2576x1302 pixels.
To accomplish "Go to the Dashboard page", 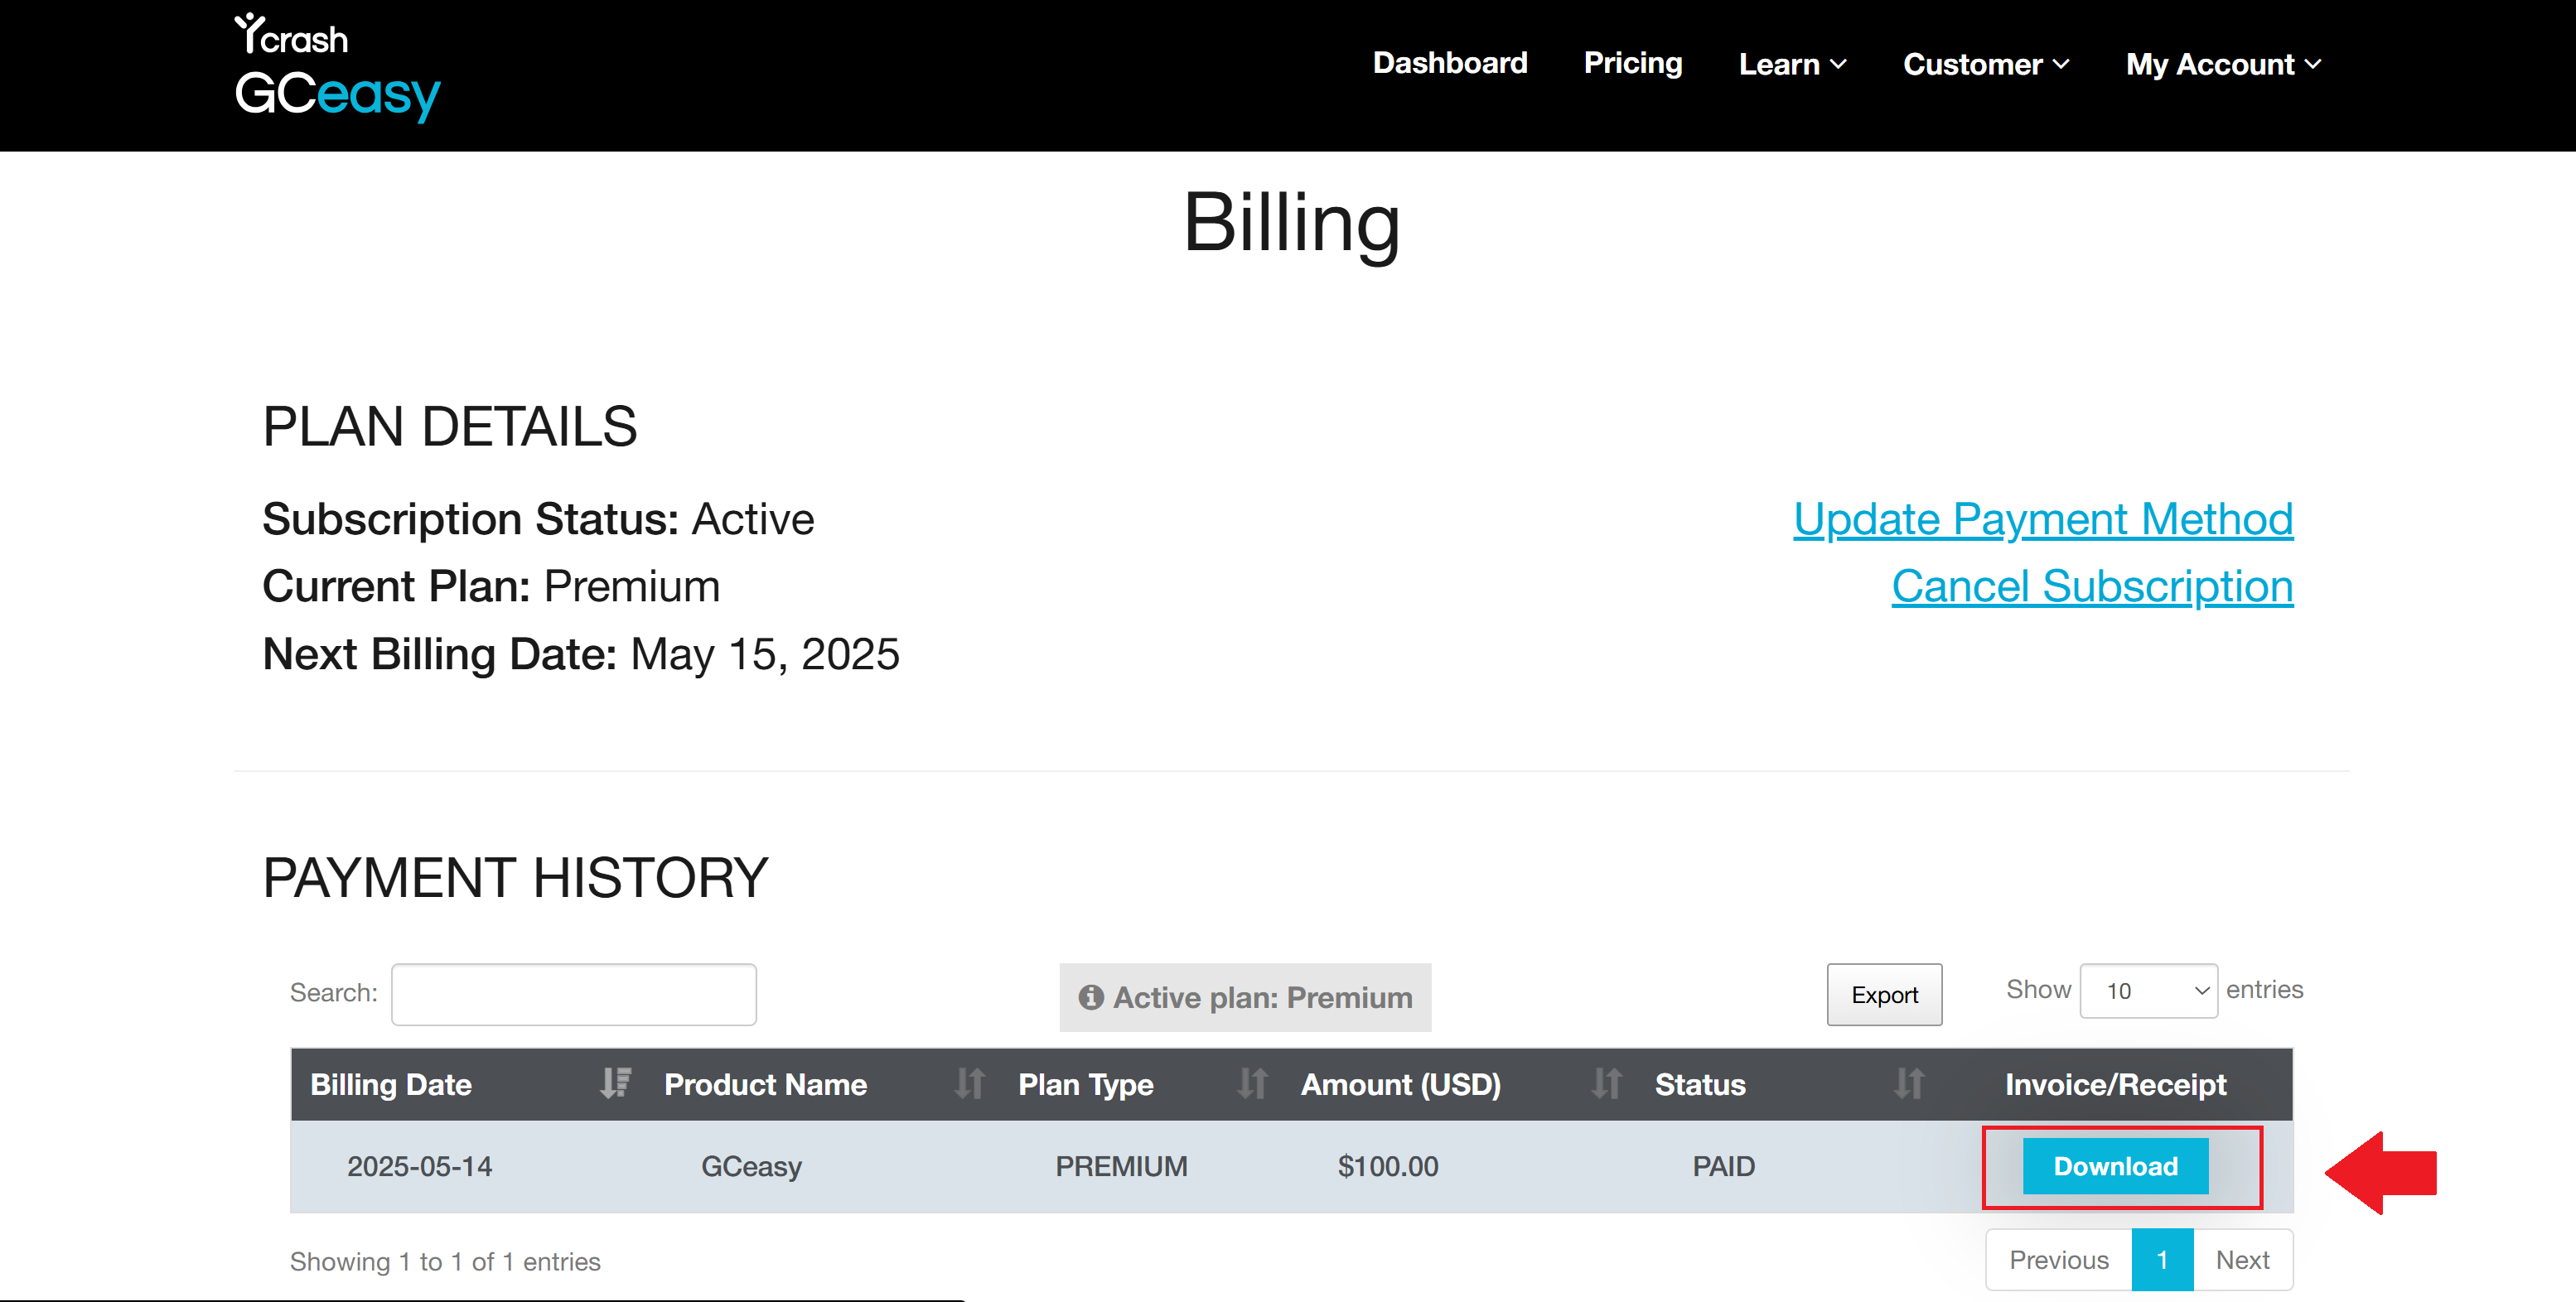I will pyautogui.click(x=1450, y=63).
